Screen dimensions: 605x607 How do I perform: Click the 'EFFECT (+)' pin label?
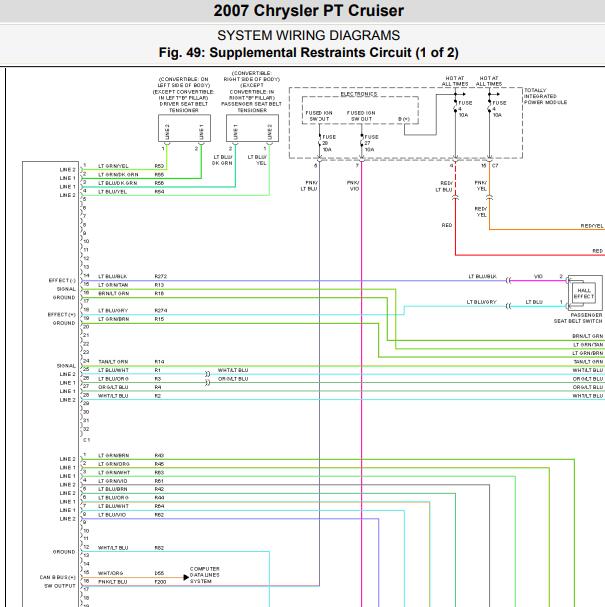point(62,314)
